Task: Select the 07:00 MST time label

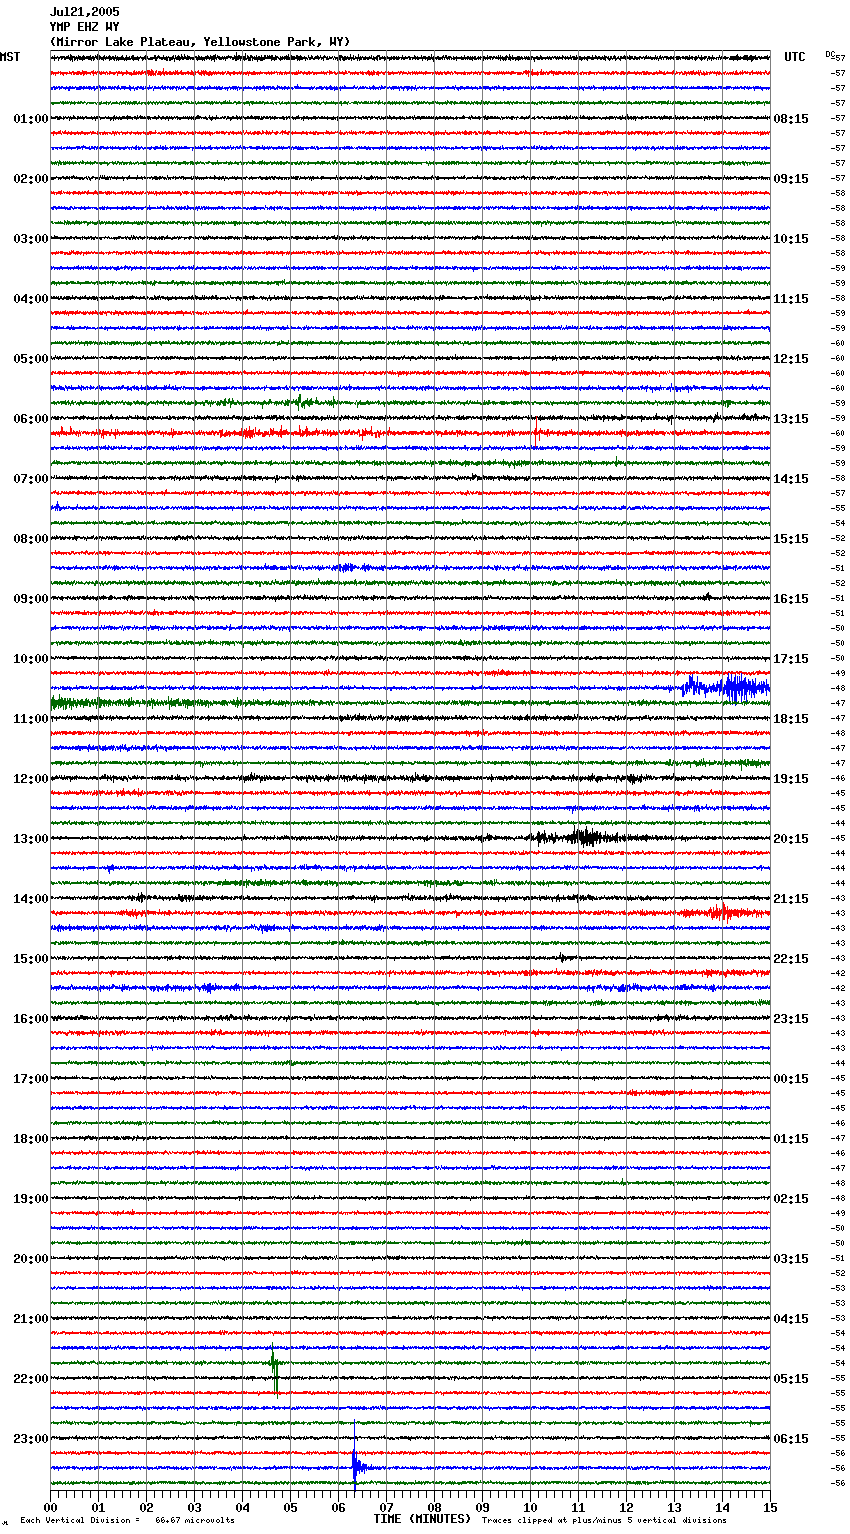Action: click(x=31, y=479)
